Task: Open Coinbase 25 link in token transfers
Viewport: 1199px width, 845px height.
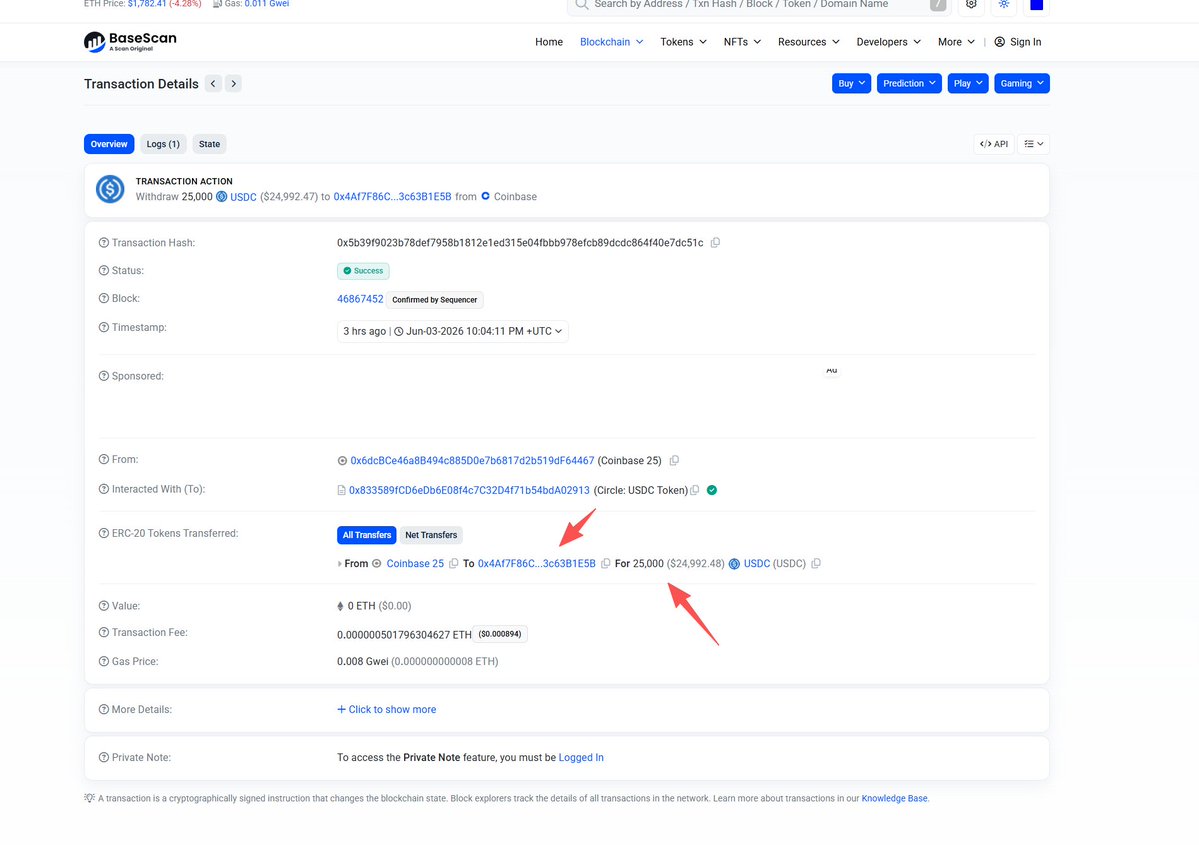Action: pos(415,564)
